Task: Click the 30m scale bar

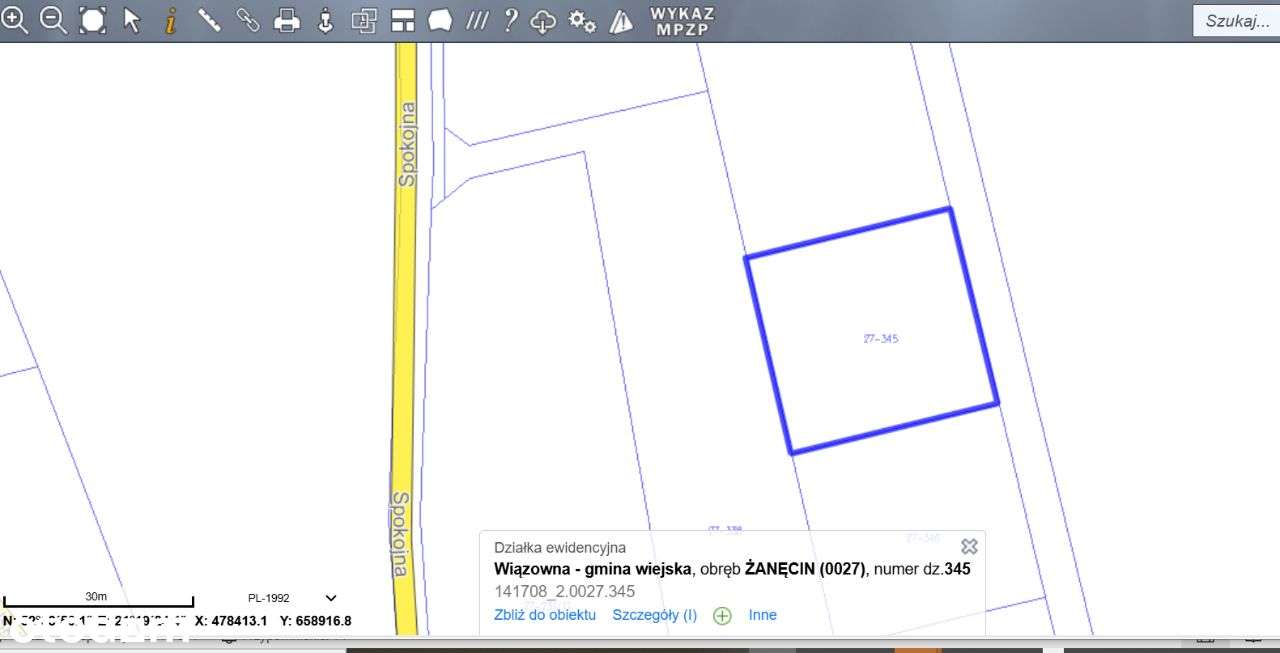Action: [x=96, y=600]
